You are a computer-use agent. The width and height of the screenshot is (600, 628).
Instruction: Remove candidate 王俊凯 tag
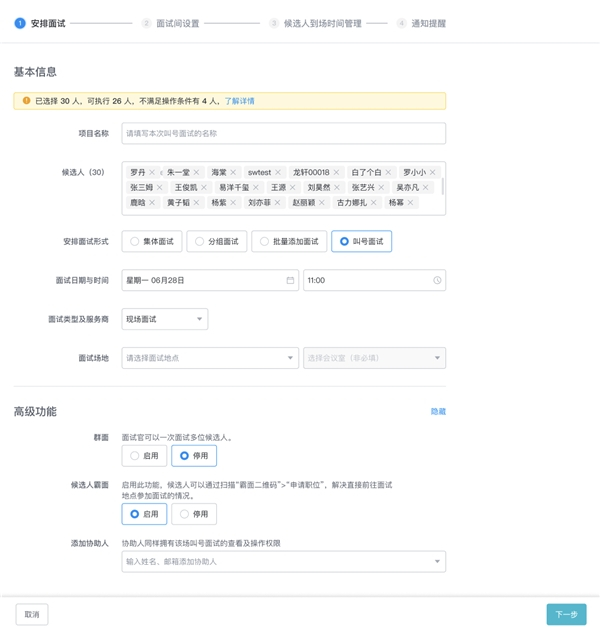tap(204, 187)
